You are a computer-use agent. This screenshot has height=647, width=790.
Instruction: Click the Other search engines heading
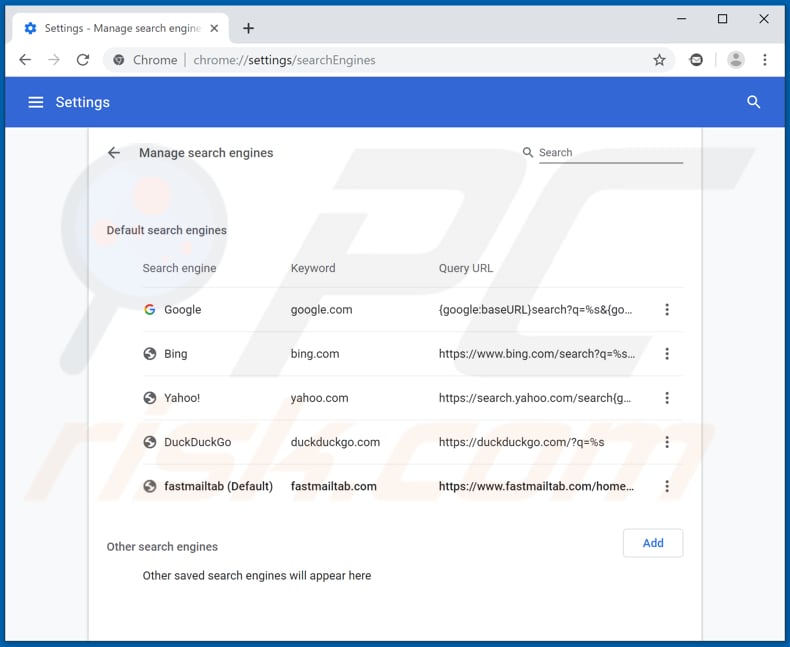click(162, 547)
